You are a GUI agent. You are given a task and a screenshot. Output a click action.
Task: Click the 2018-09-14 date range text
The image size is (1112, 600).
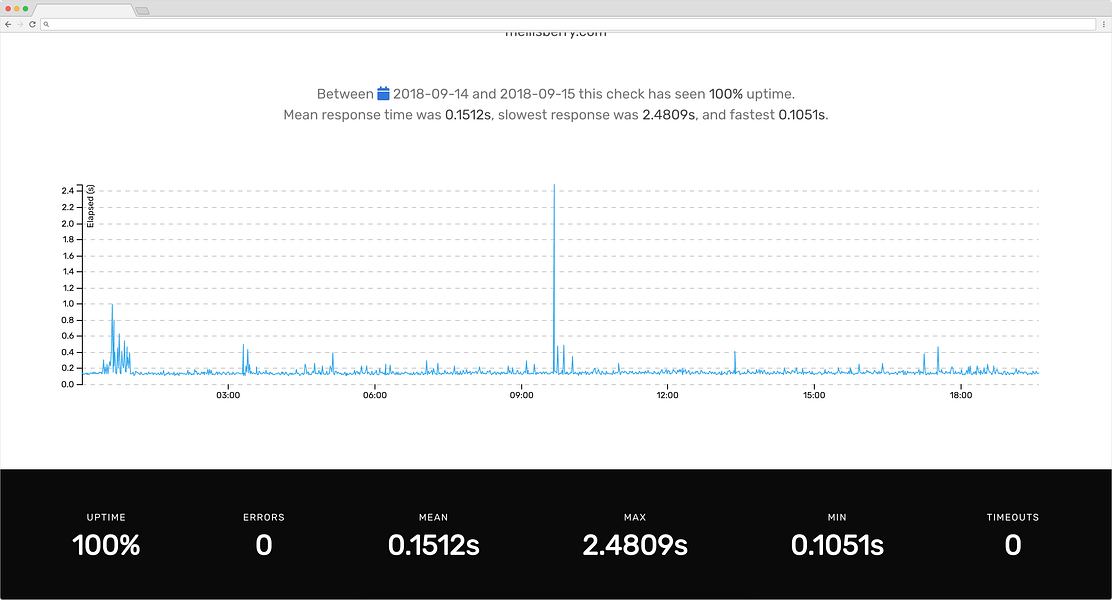430,94
